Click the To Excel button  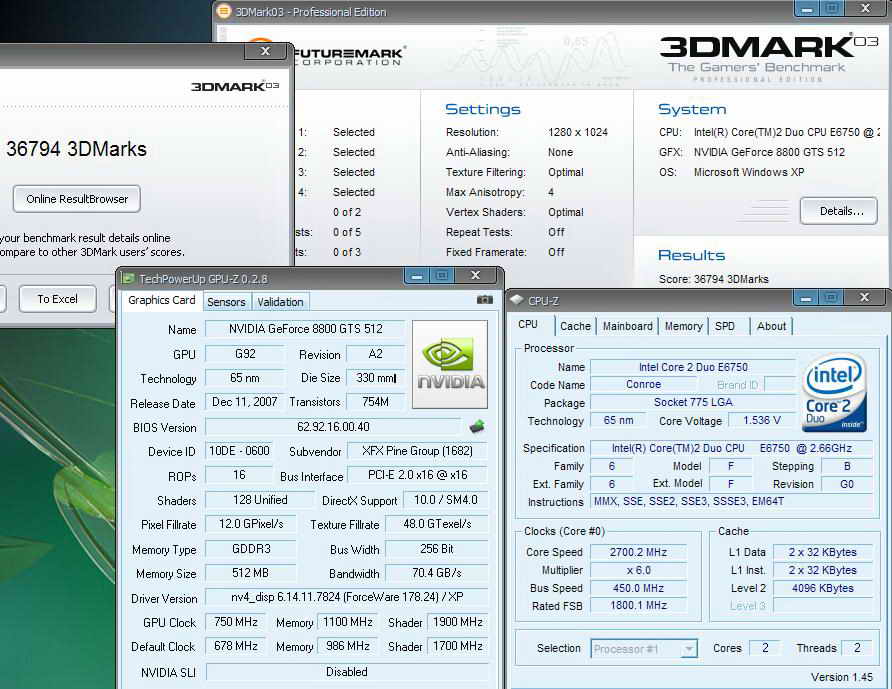click(57, 299)
